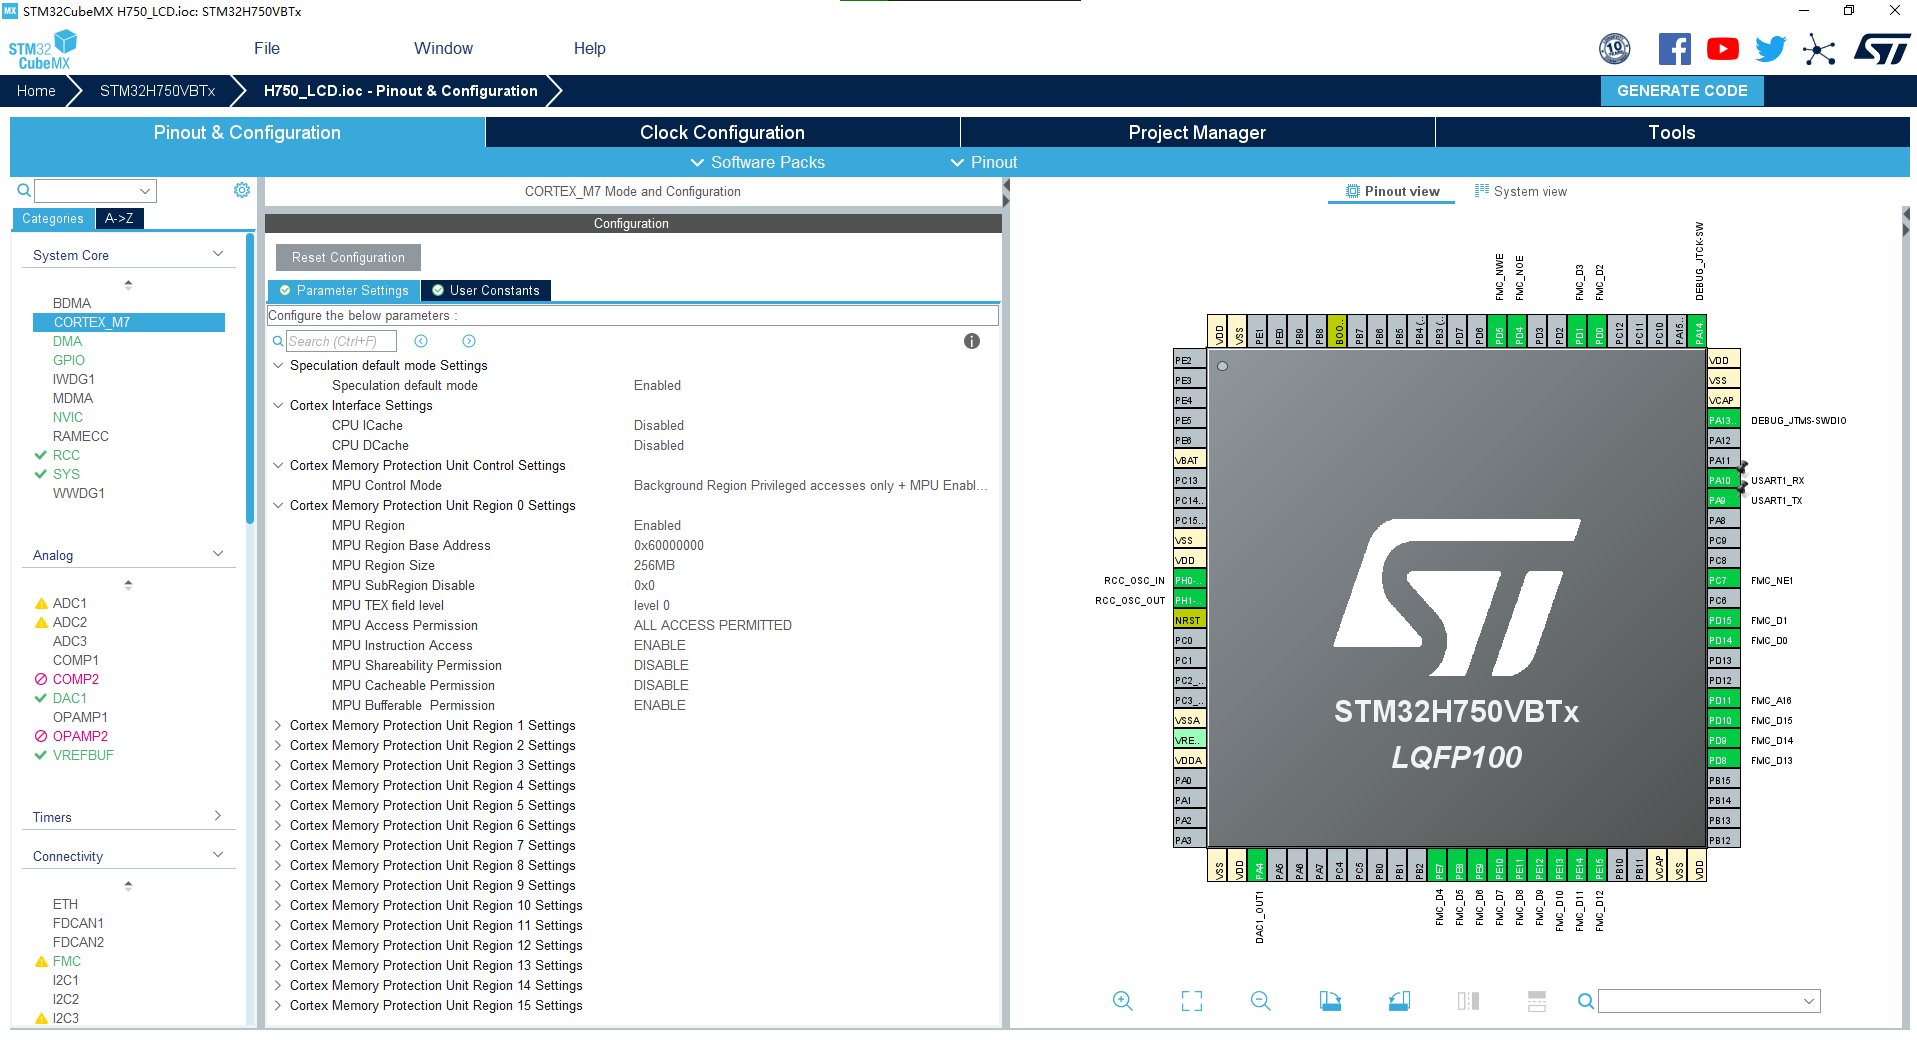Select the best fit view icon

tap(1190, 1000)
